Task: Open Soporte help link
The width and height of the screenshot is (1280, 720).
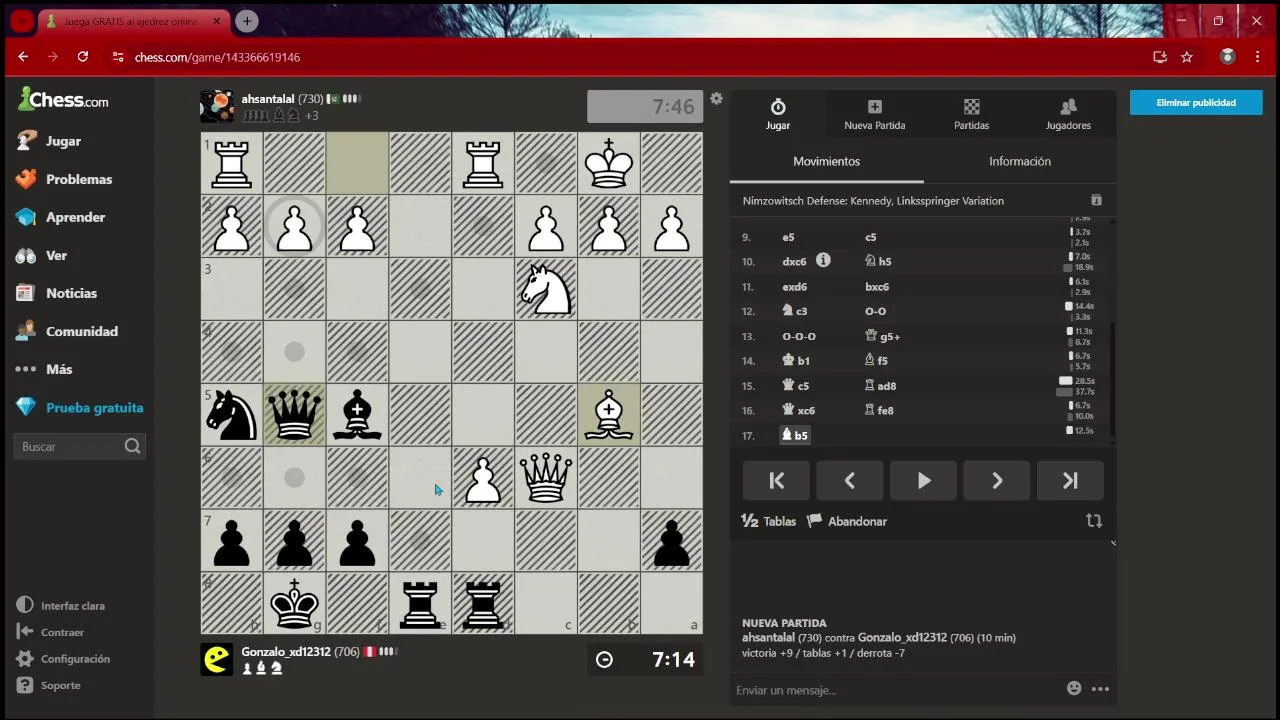Action: (x=48, y=685)
